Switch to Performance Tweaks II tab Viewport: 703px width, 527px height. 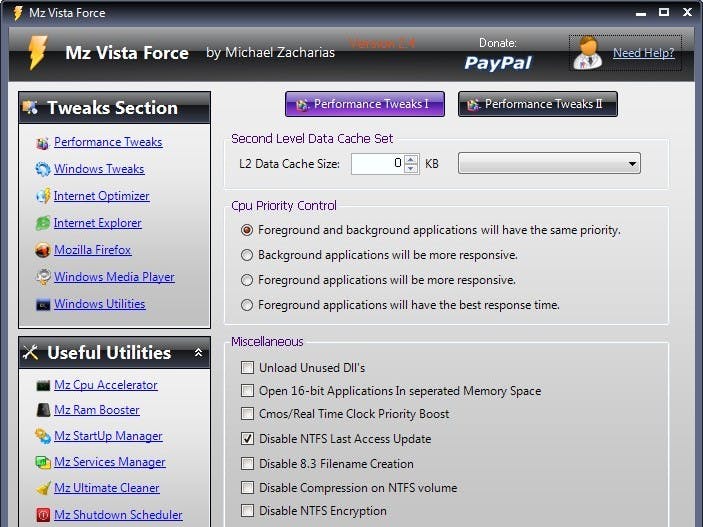click(x=538, y=104)
